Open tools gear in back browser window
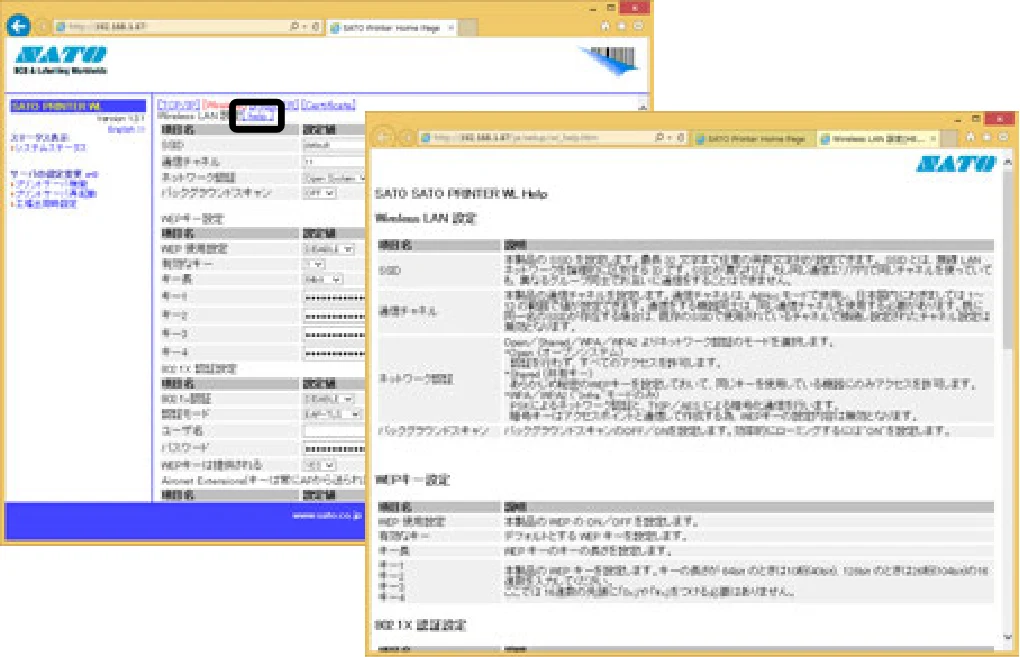 coord(638,26)
